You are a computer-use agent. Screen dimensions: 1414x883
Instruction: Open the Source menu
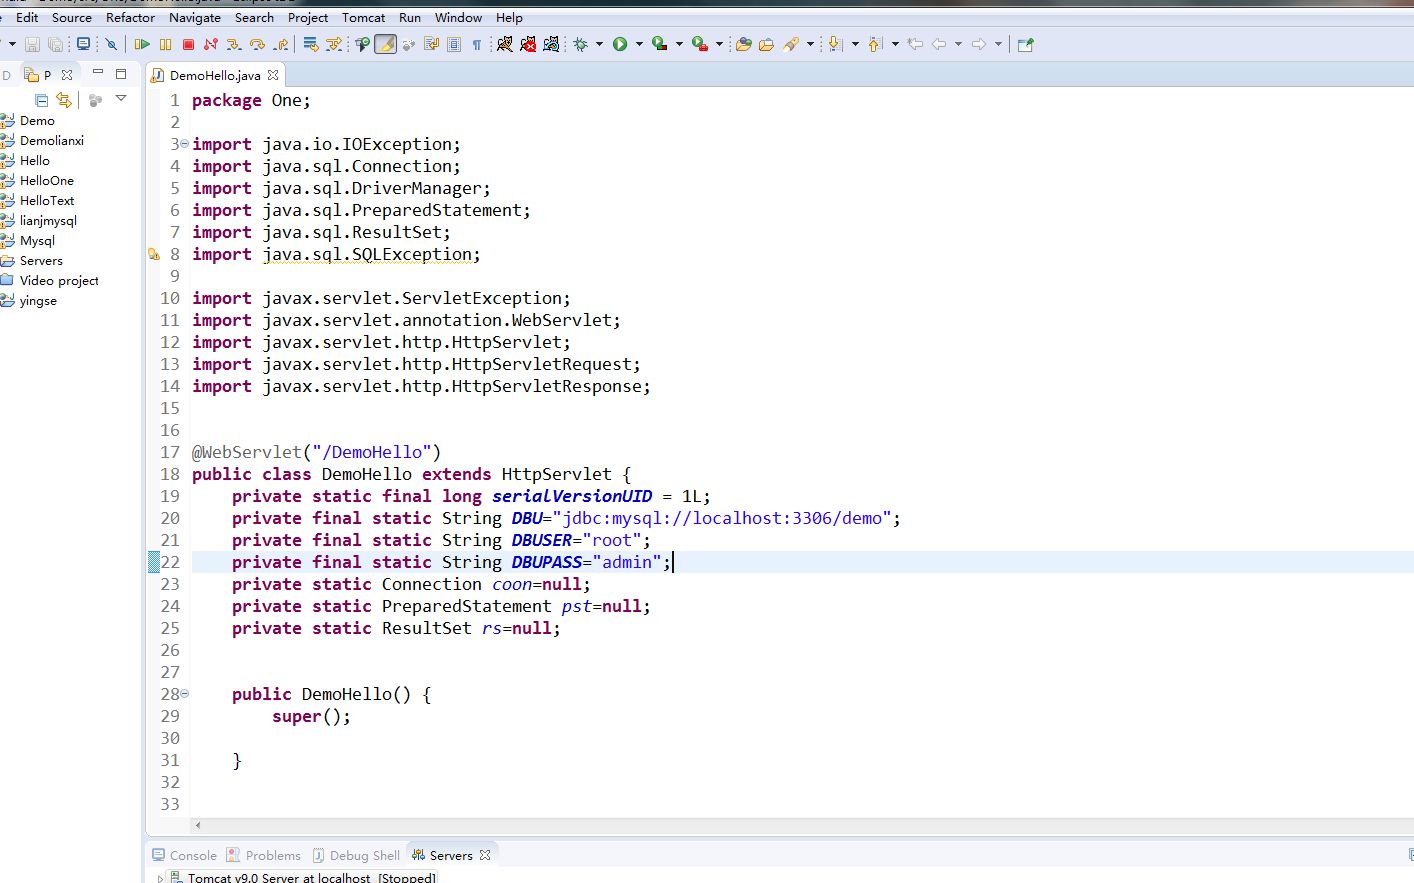click(72, 17)
